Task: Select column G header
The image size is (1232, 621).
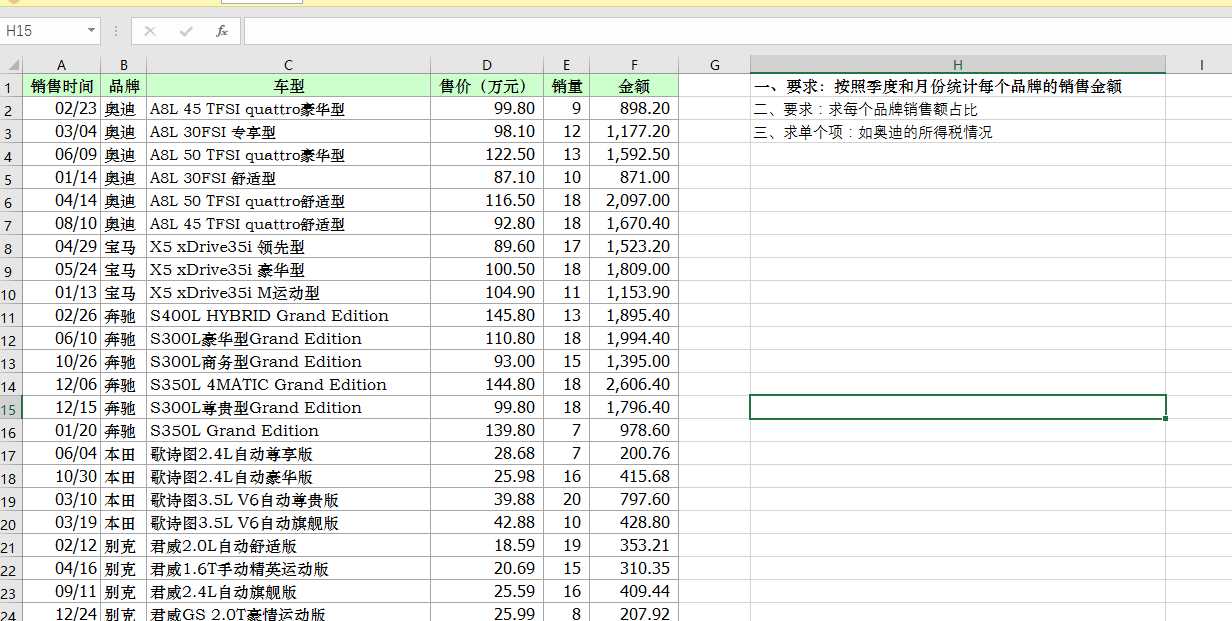Action: (x=714, y=65)
